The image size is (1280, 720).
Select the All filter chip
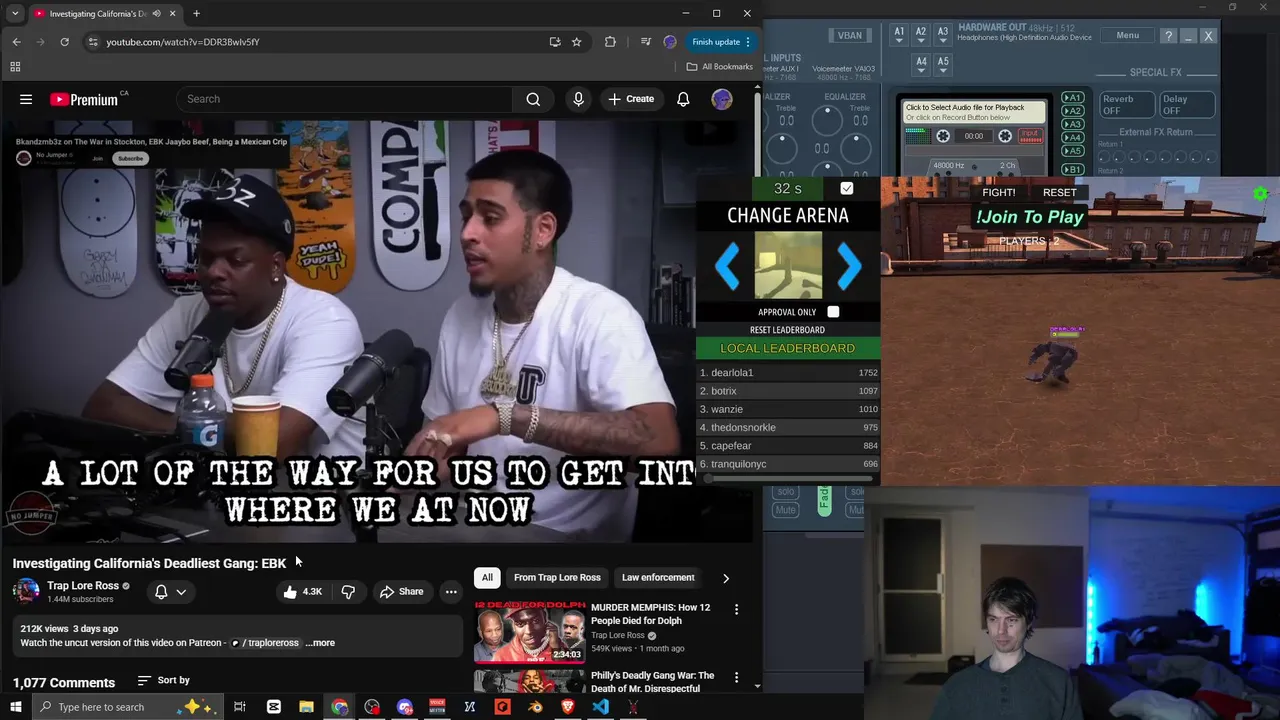click(487, 577)
